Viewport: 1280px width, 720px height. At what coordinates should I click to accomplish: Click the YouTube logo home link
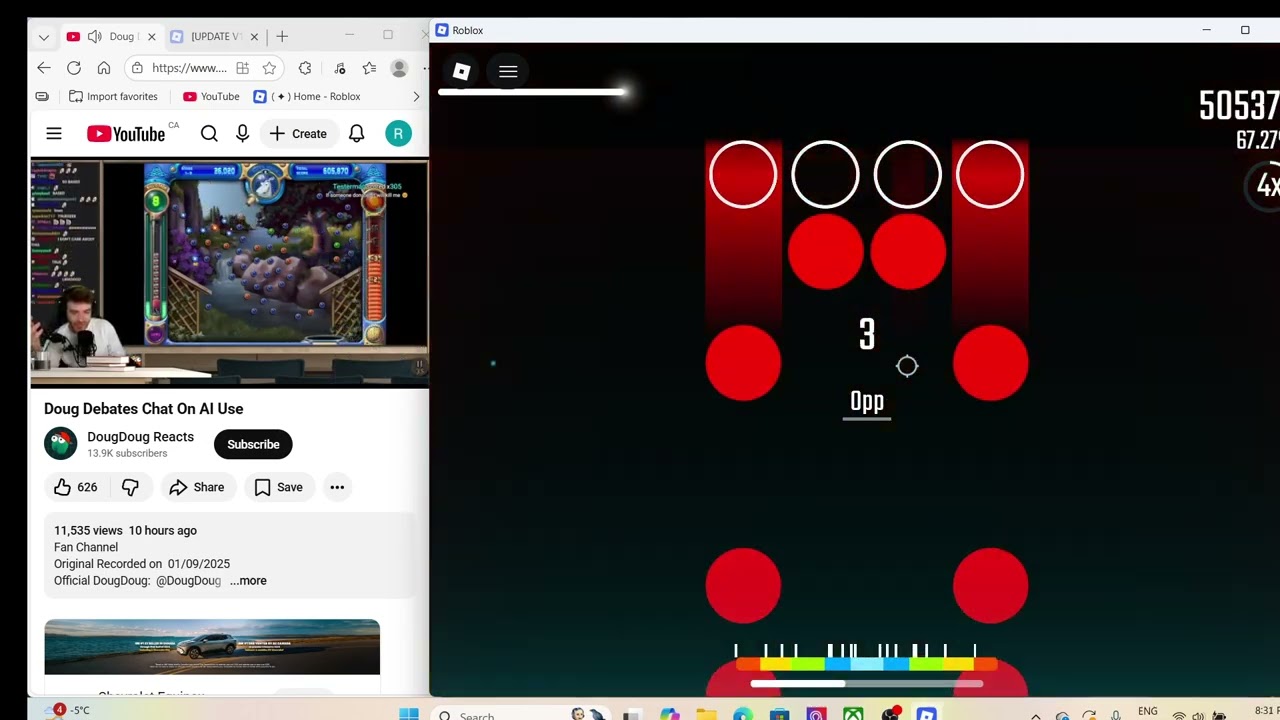click(126, 134)
